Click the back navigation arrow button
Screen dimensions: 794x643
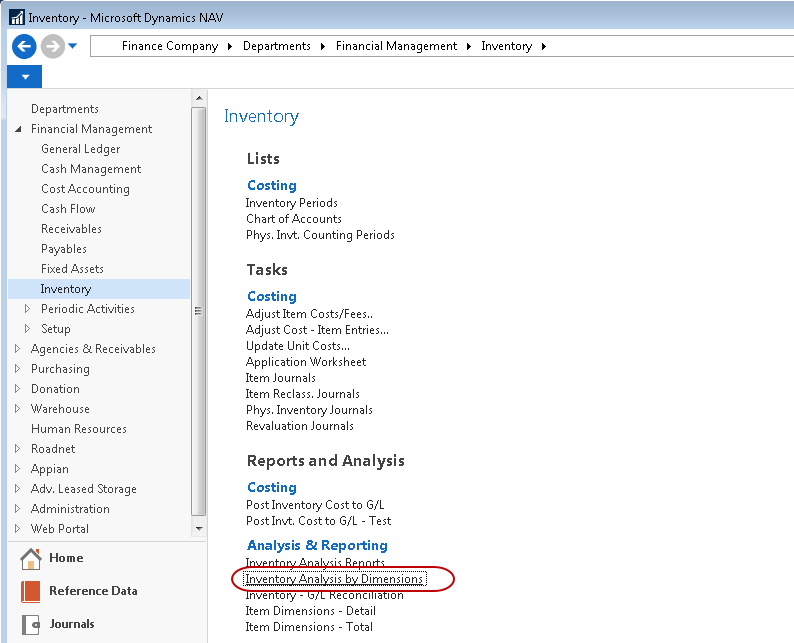[24, 46]
